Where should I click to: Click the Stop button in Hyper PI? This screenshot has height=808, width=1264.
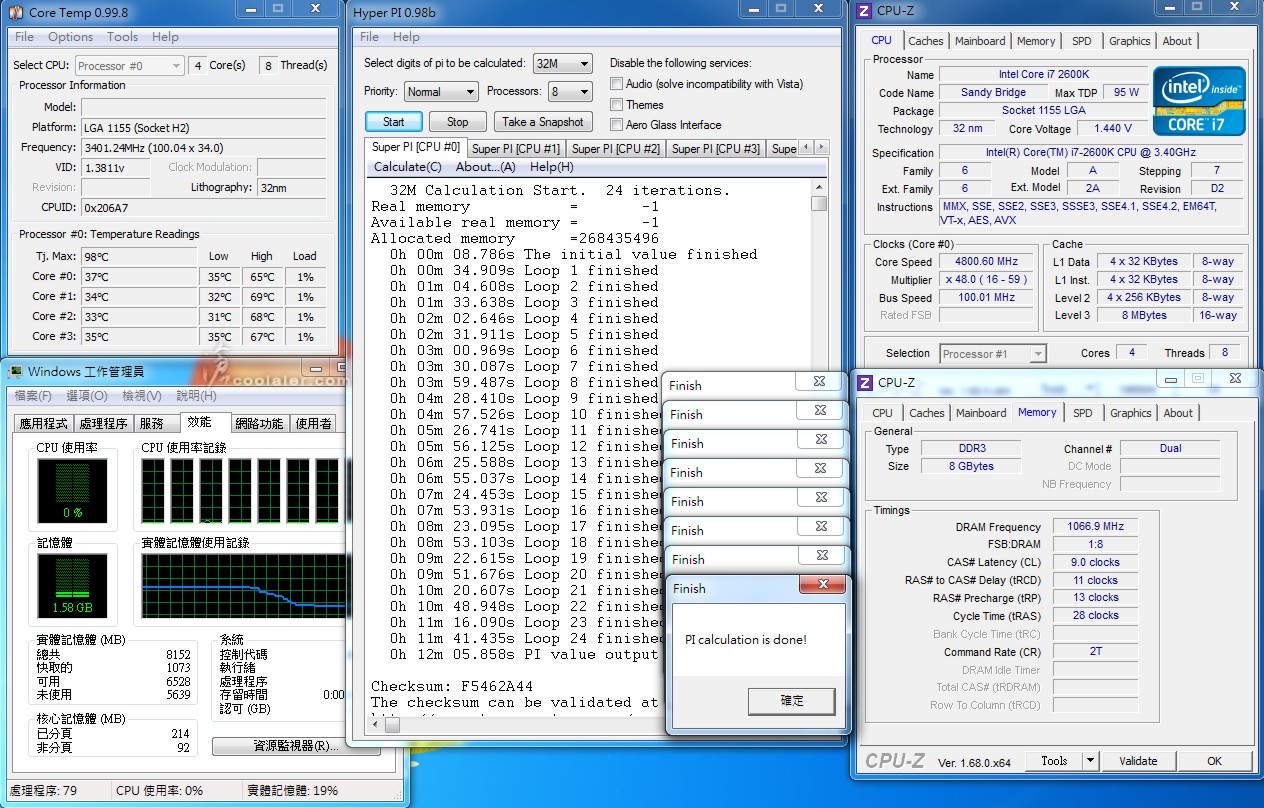click(458, 122)
